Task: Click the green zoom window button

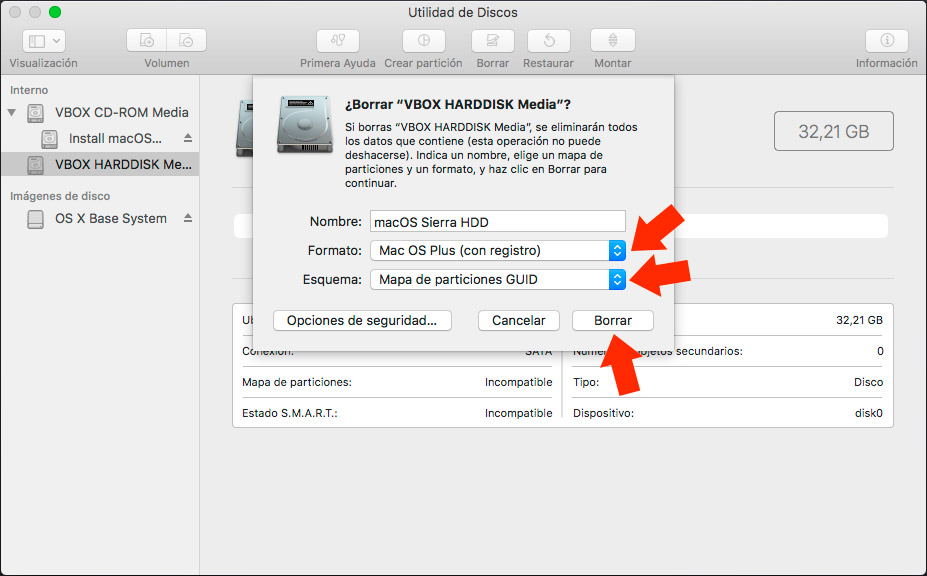Action: click(x=55, y=12)
